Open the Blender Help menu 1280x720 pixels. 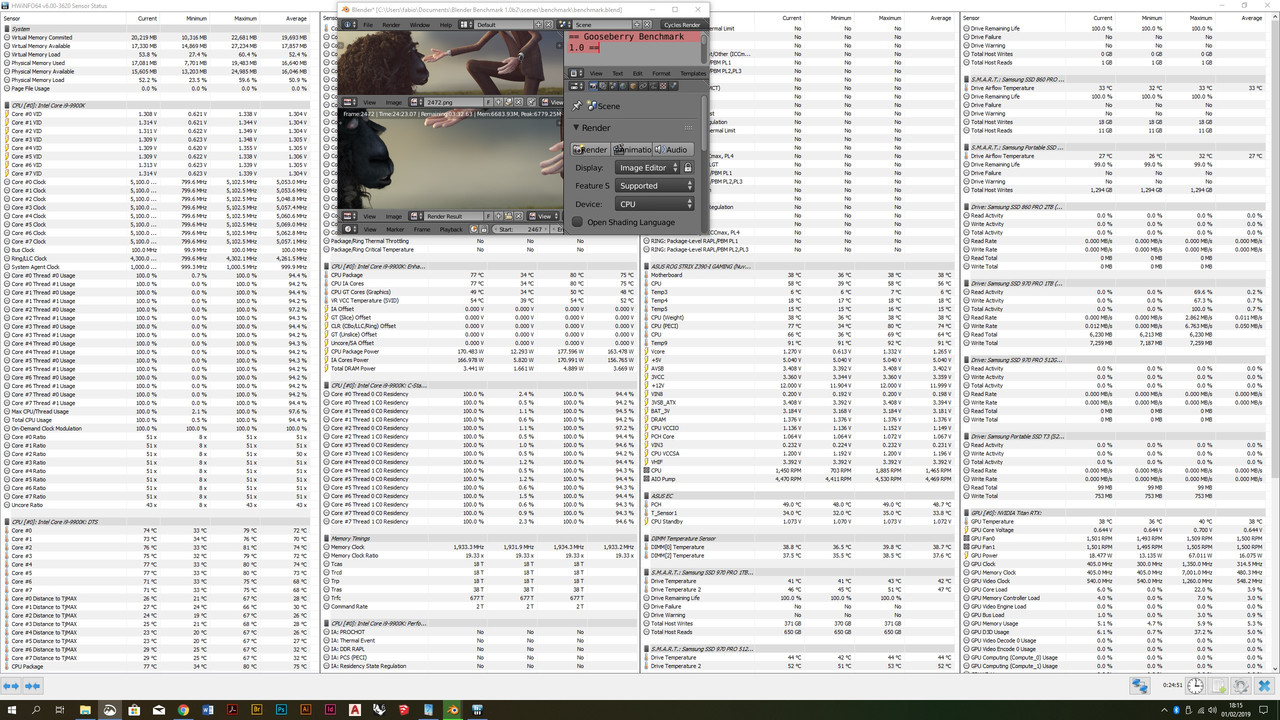tap(446, 25)
